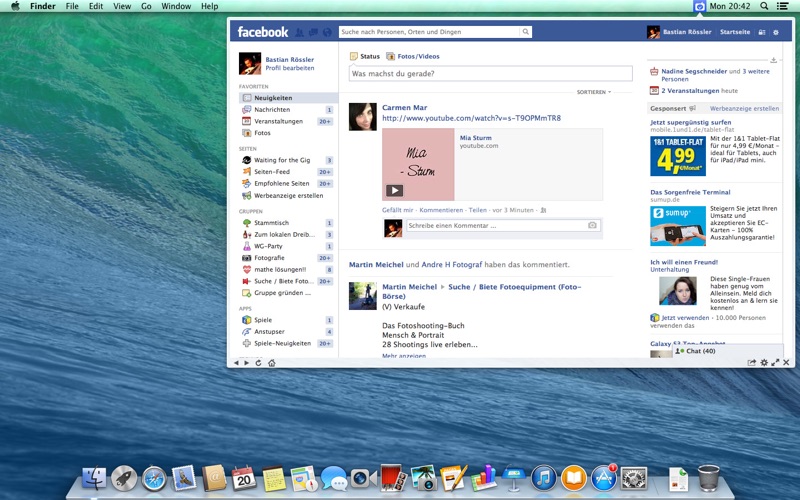Click the Startseite link
This screenshot has height=500, width=800.
pos(735,32)
